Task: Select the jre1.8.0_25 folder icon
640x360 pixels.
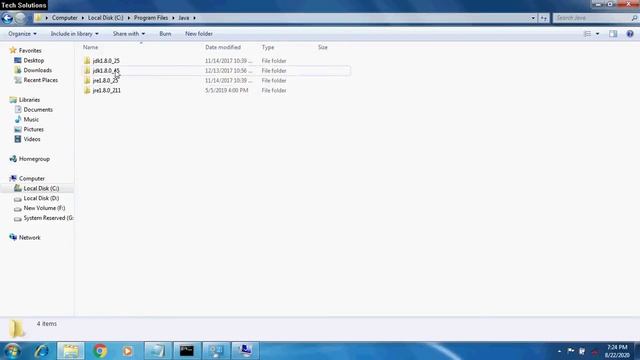Action: pos(87,80)
